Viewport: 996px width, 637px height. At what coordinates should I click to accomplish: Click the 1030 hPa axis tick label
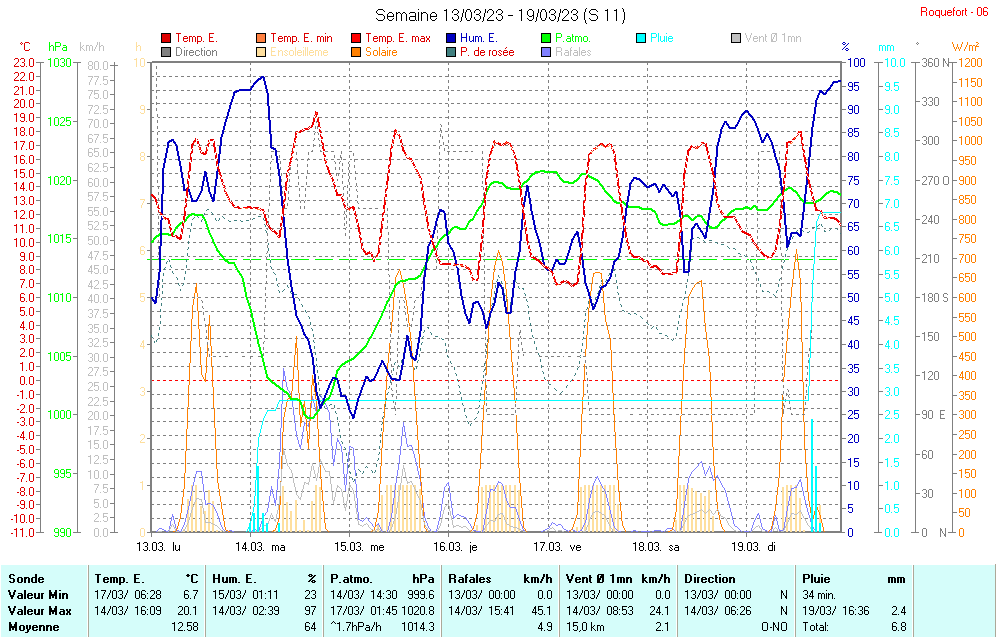60,63
